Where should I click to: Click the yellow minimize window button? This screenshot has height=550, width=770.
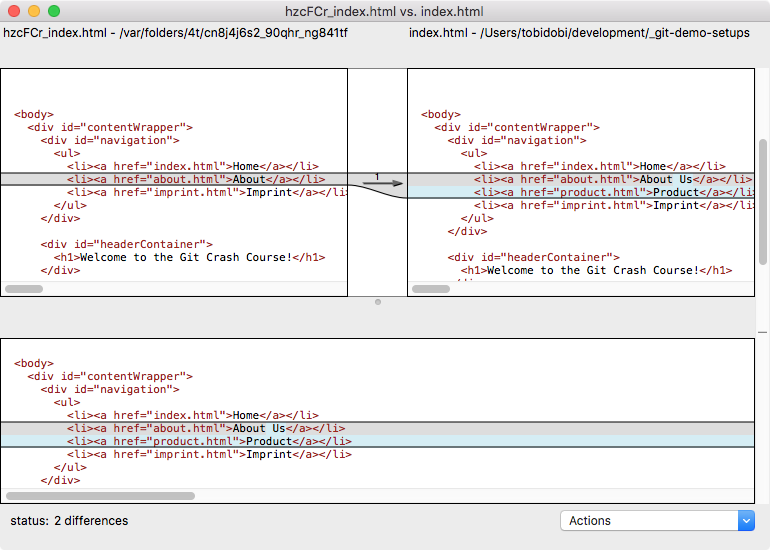pyautogui.click(x=34, y=11)
